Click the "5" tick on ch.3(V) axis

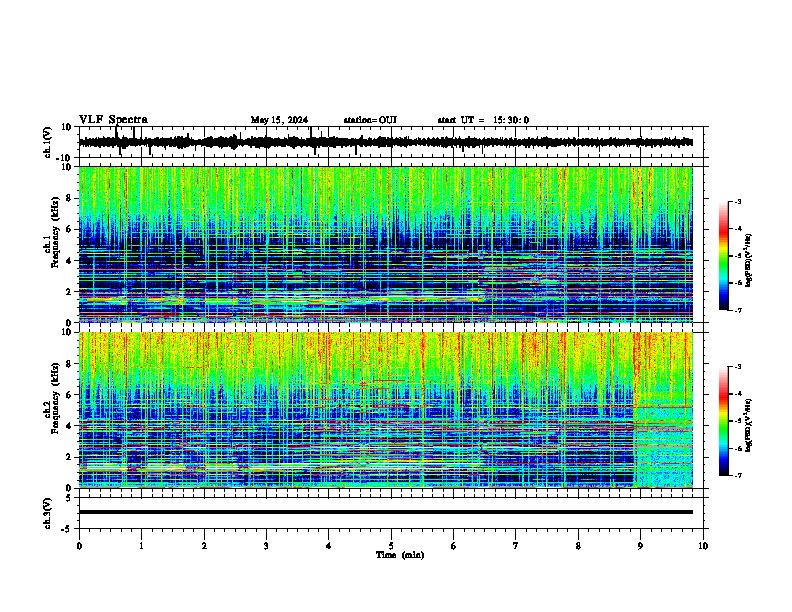click(69, 497)
